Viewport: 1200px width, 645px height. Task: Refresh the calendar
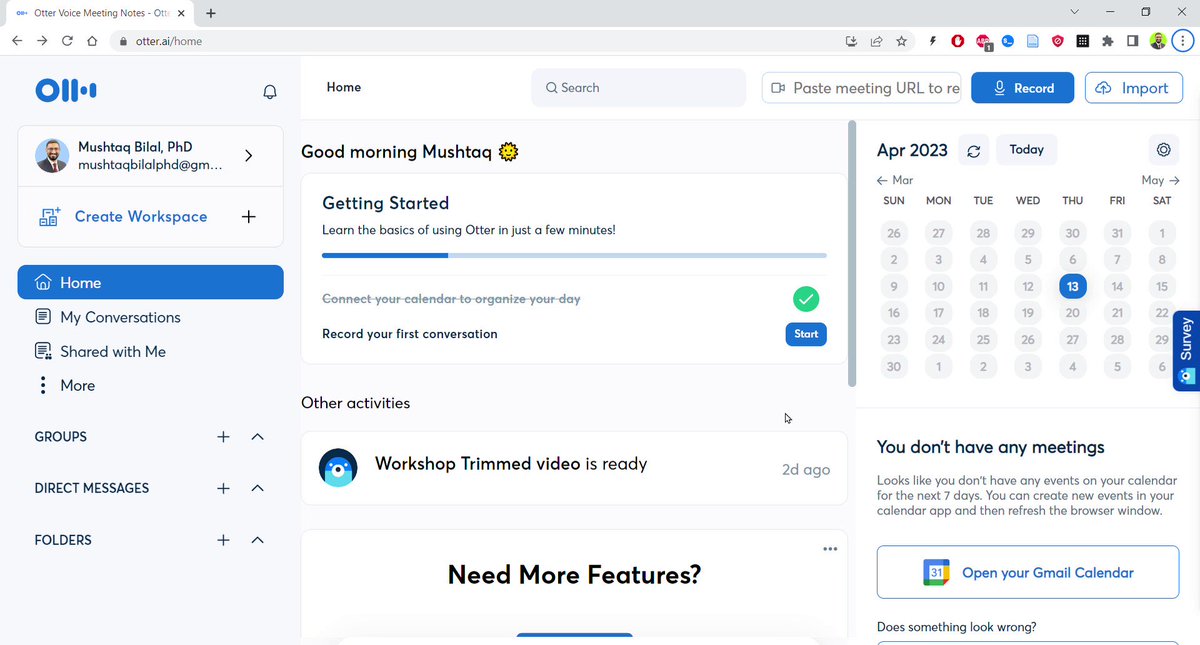pyautogui.click(x=973, y=151)
